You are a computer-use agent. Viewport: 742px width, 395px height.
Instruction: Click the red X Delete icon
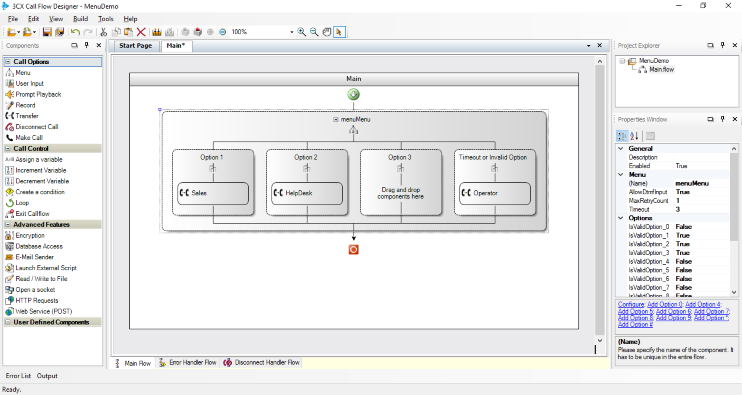tap(141, 32)
